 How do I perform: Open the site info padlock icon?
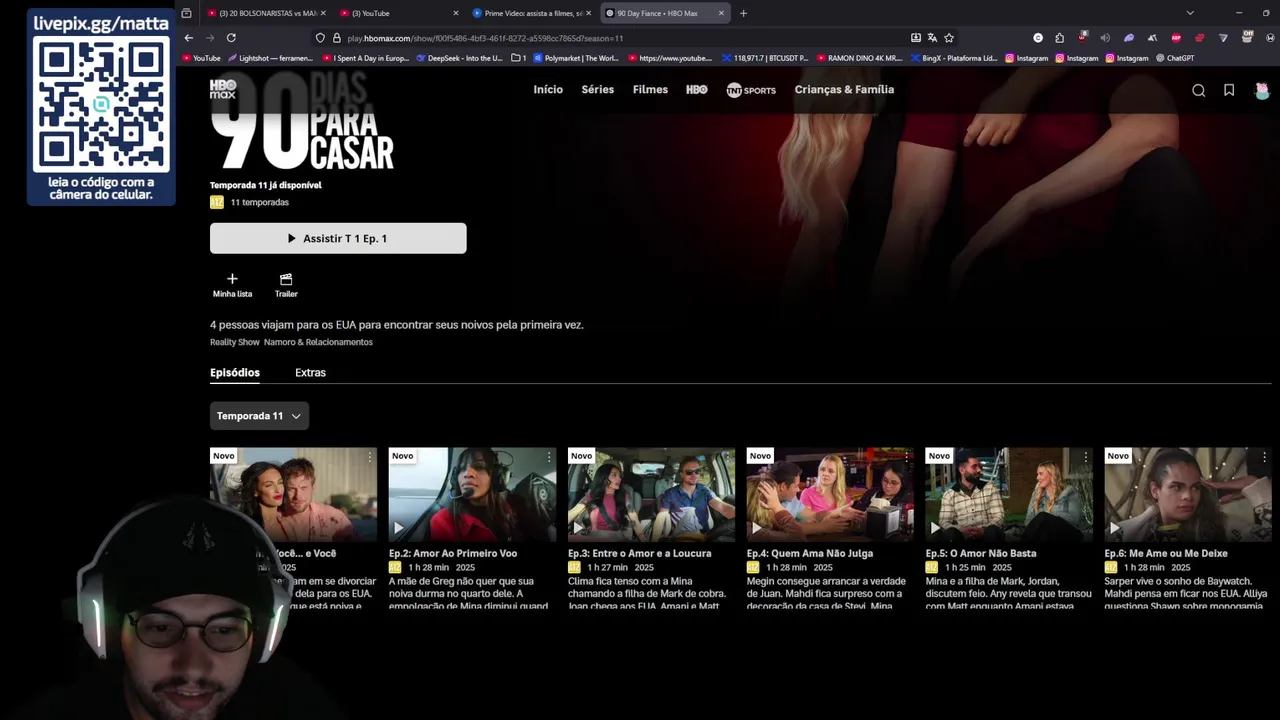coord(335,38)
